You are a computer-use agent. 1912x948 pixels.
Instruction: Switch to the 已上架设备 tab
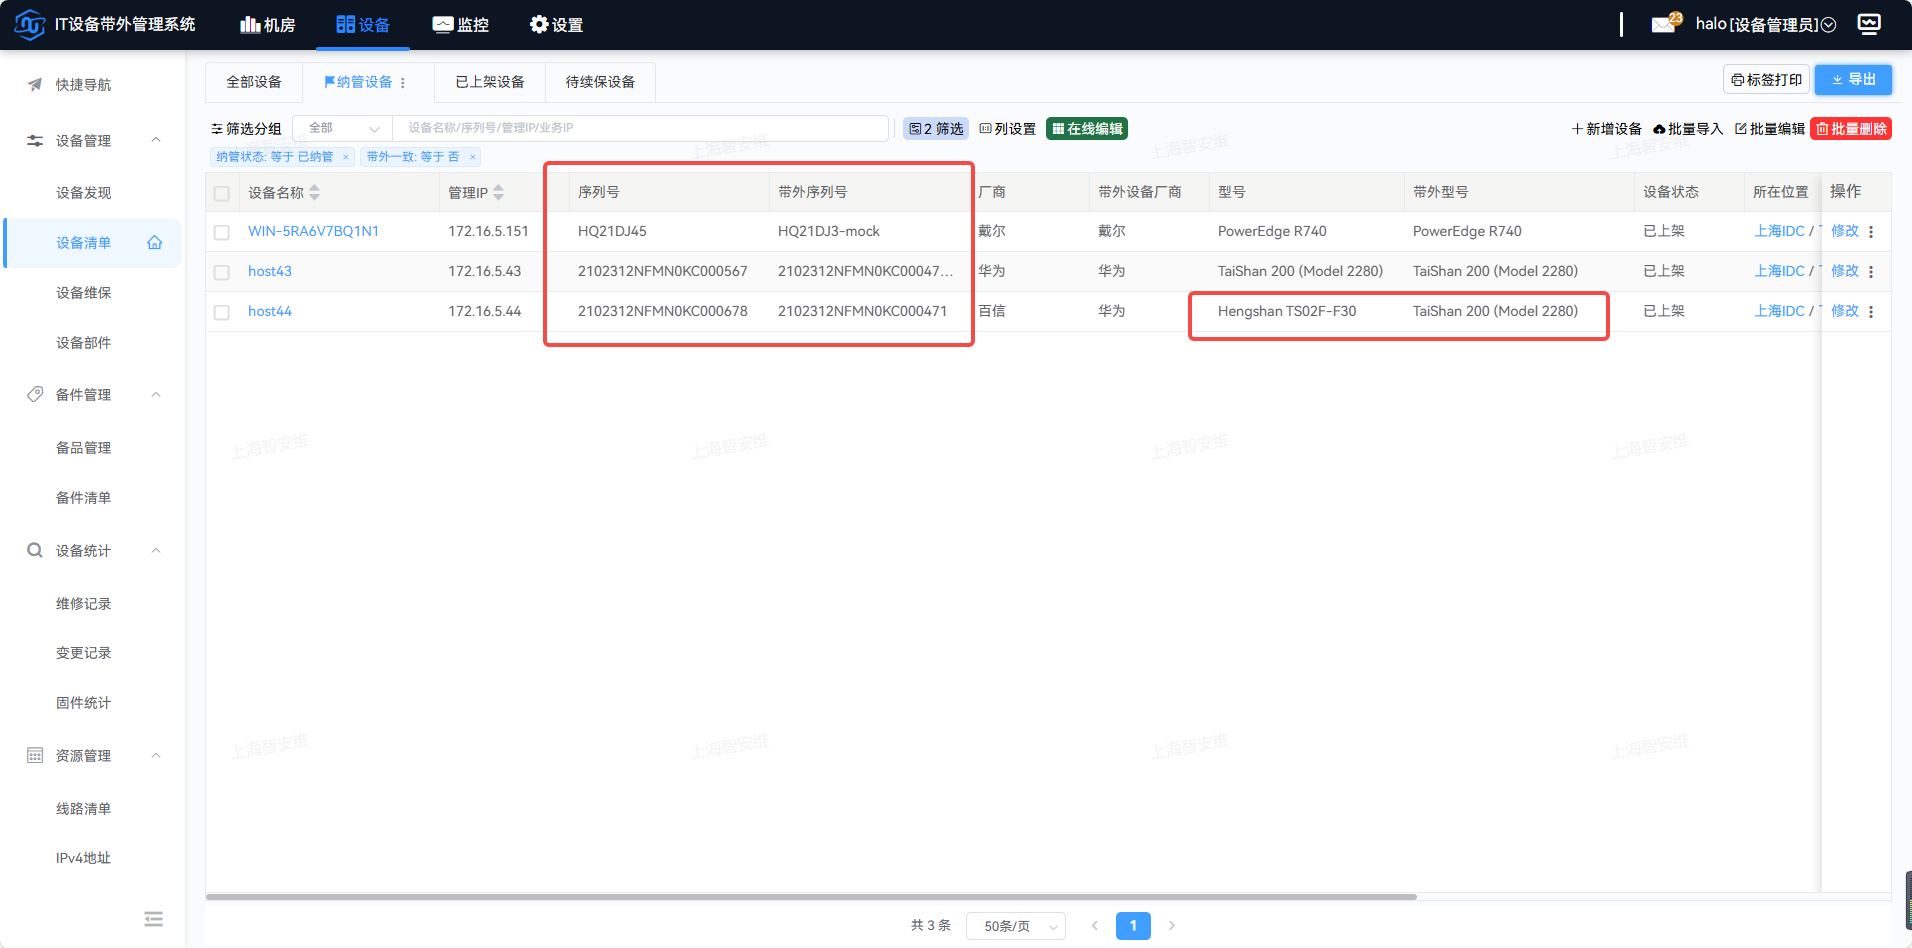click(490, 82)
